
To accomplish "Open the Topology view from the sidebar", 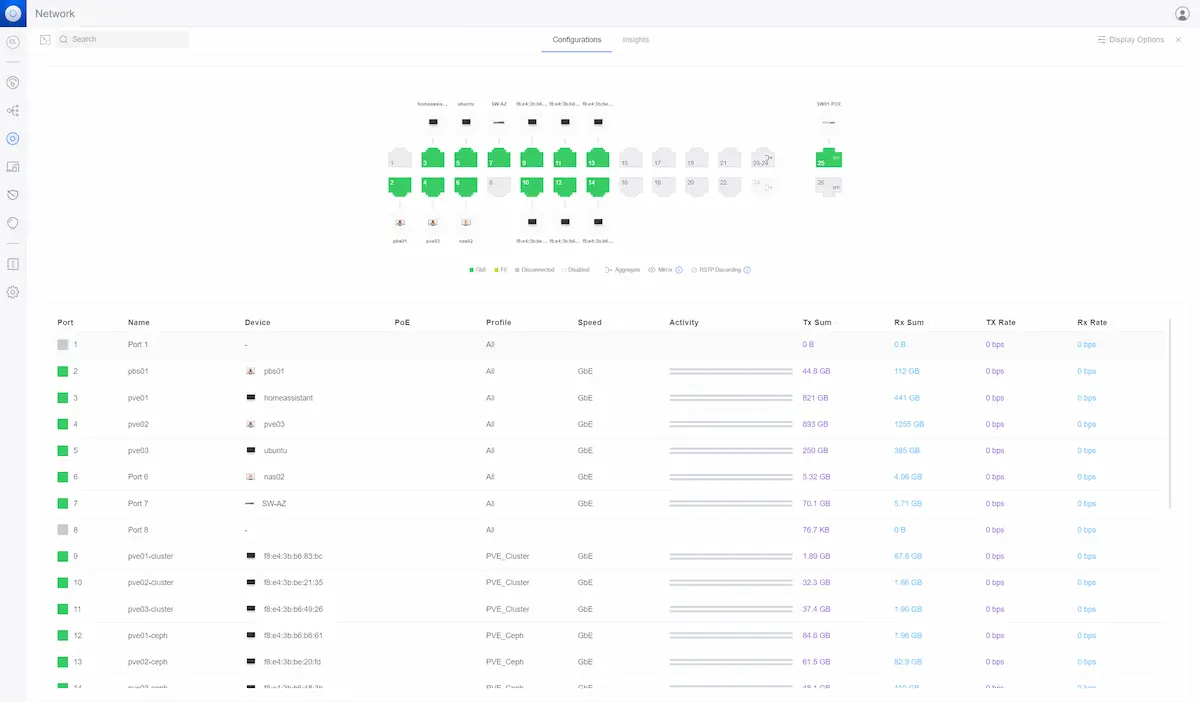I will tap(13, 110).
